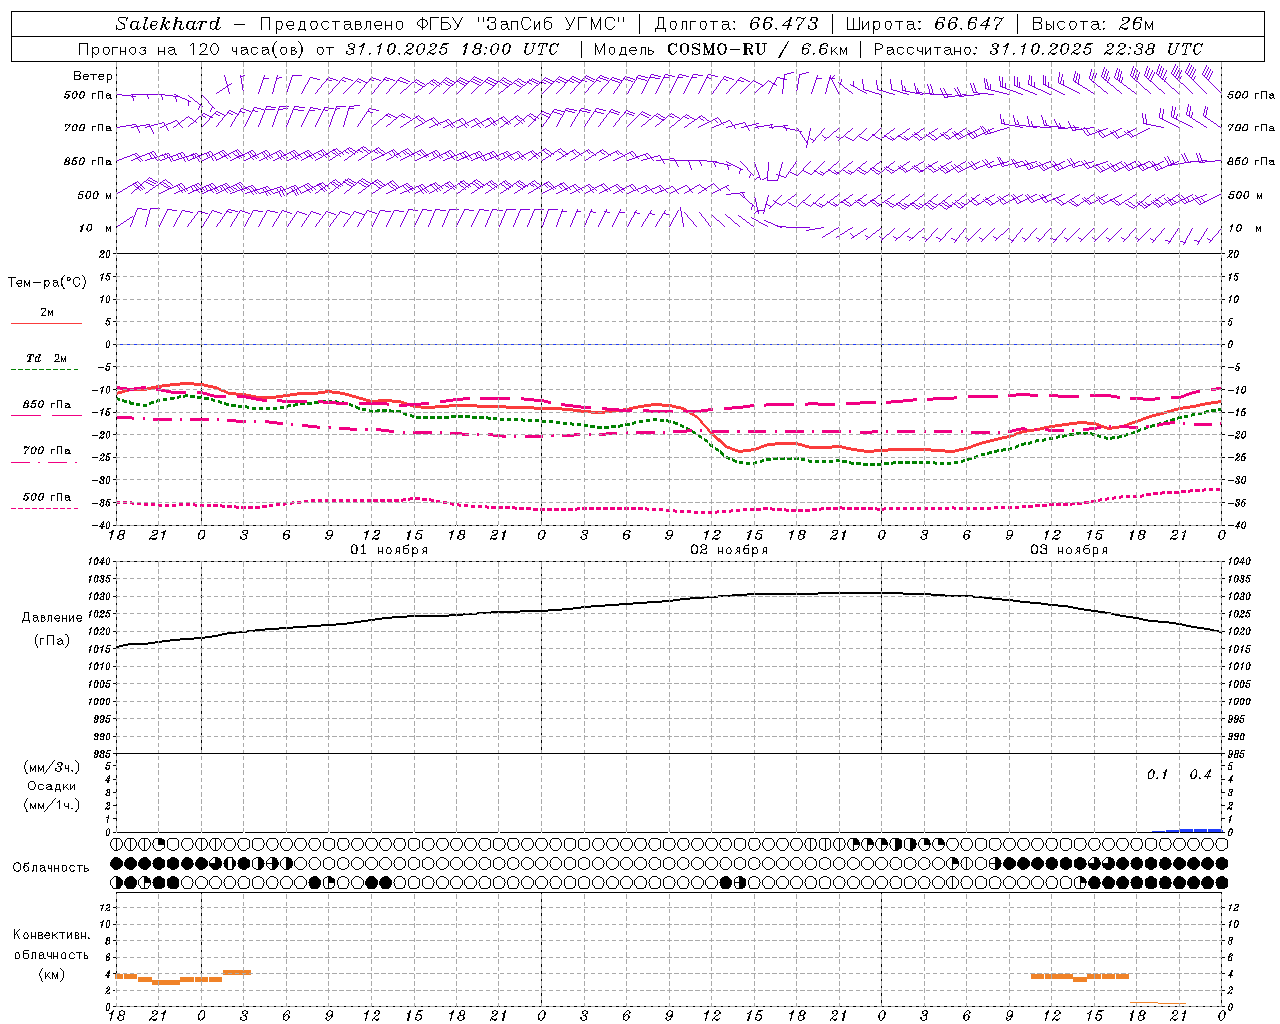Click the '0.4' precipitation amount value
1280x1024 pixels.
coord(1201,774)
